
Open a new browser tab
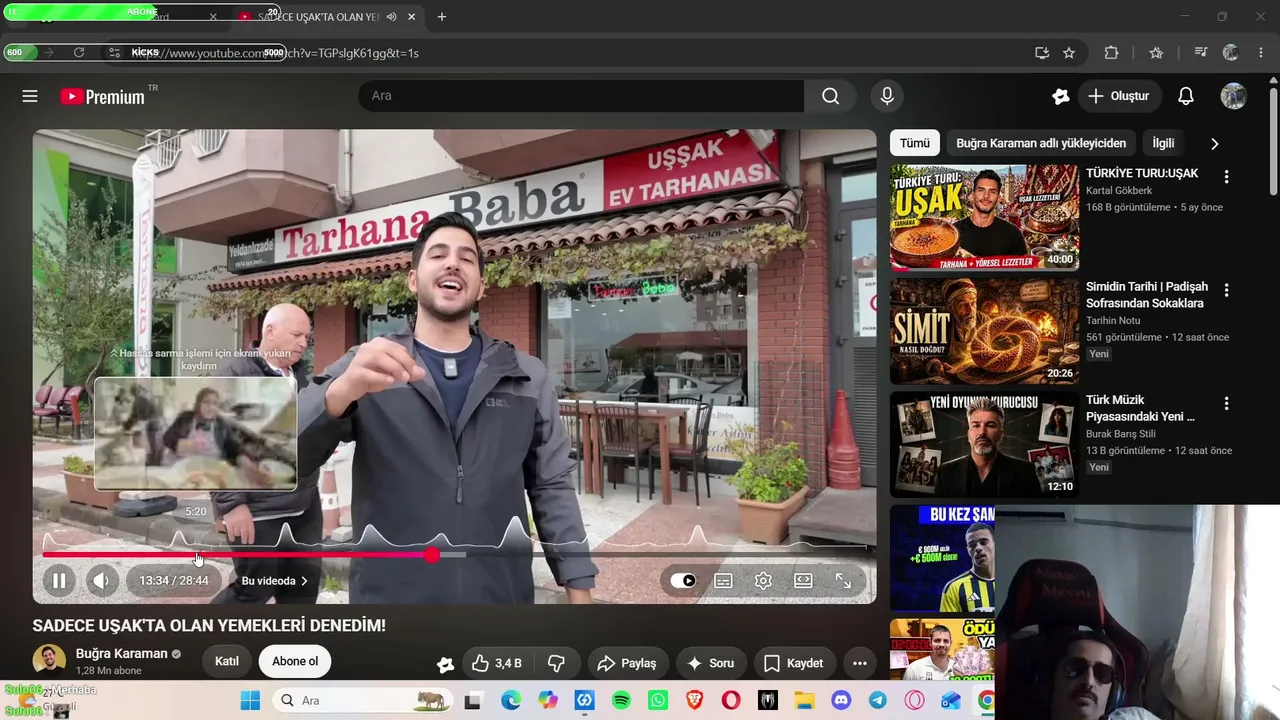[442, 17]
